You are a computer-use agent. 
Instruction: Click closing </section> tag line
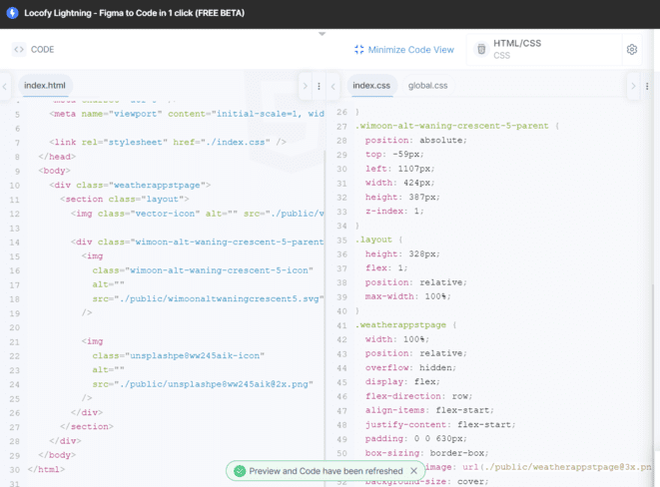click(86, 426)
